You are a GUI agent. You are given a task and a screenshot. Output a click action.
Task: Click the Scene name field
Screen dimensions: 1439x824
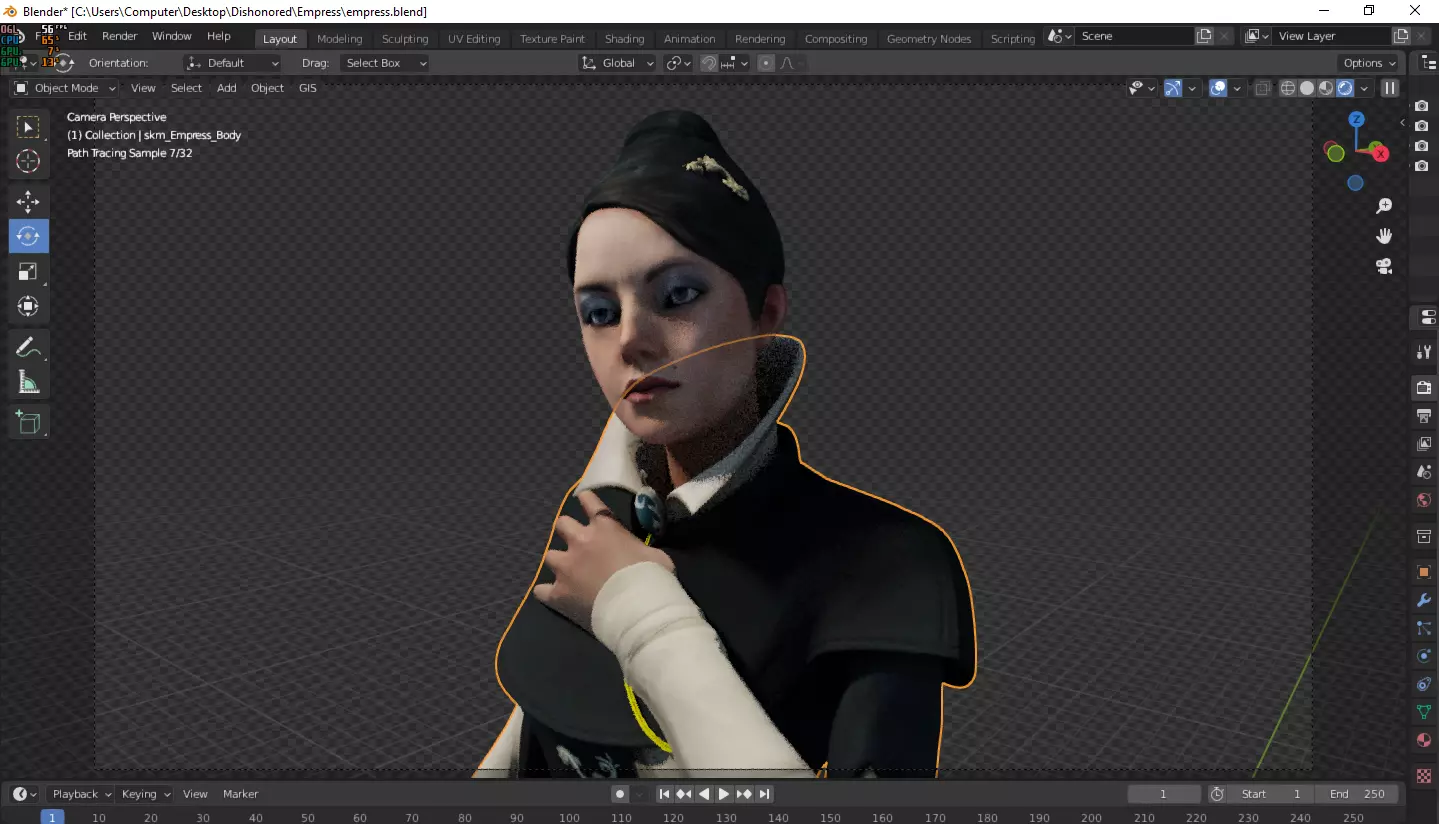coord(1134,36)
